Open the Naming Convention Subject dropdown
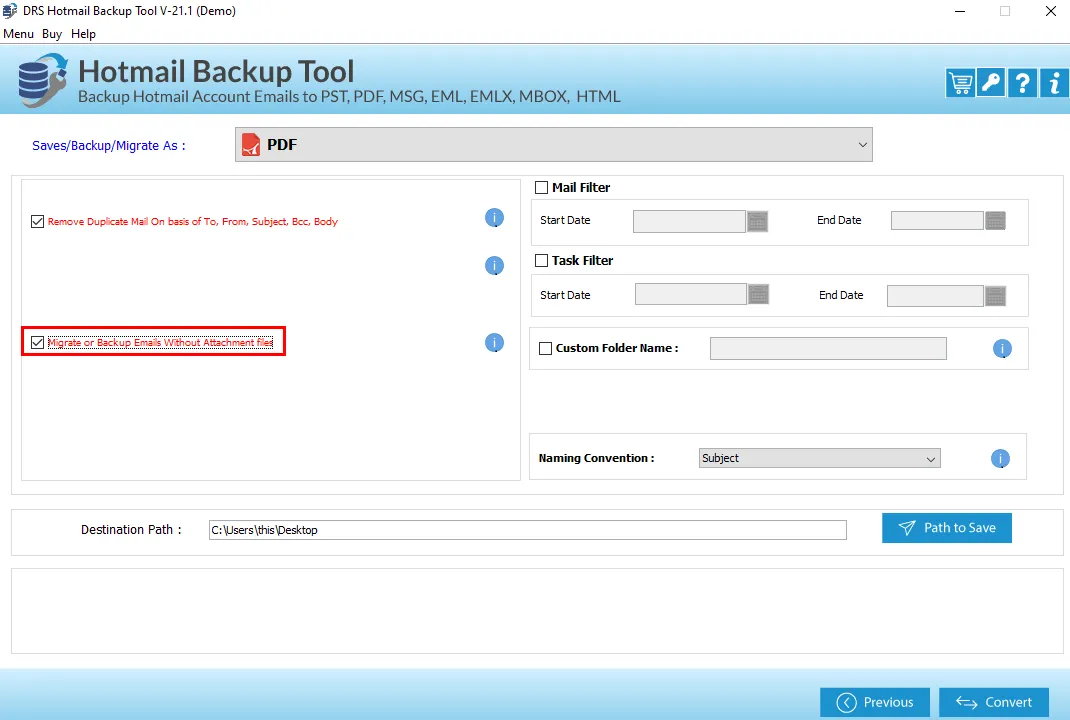Screen dimensions: 1070x720 pyautogui.click(x=820, y=459)
